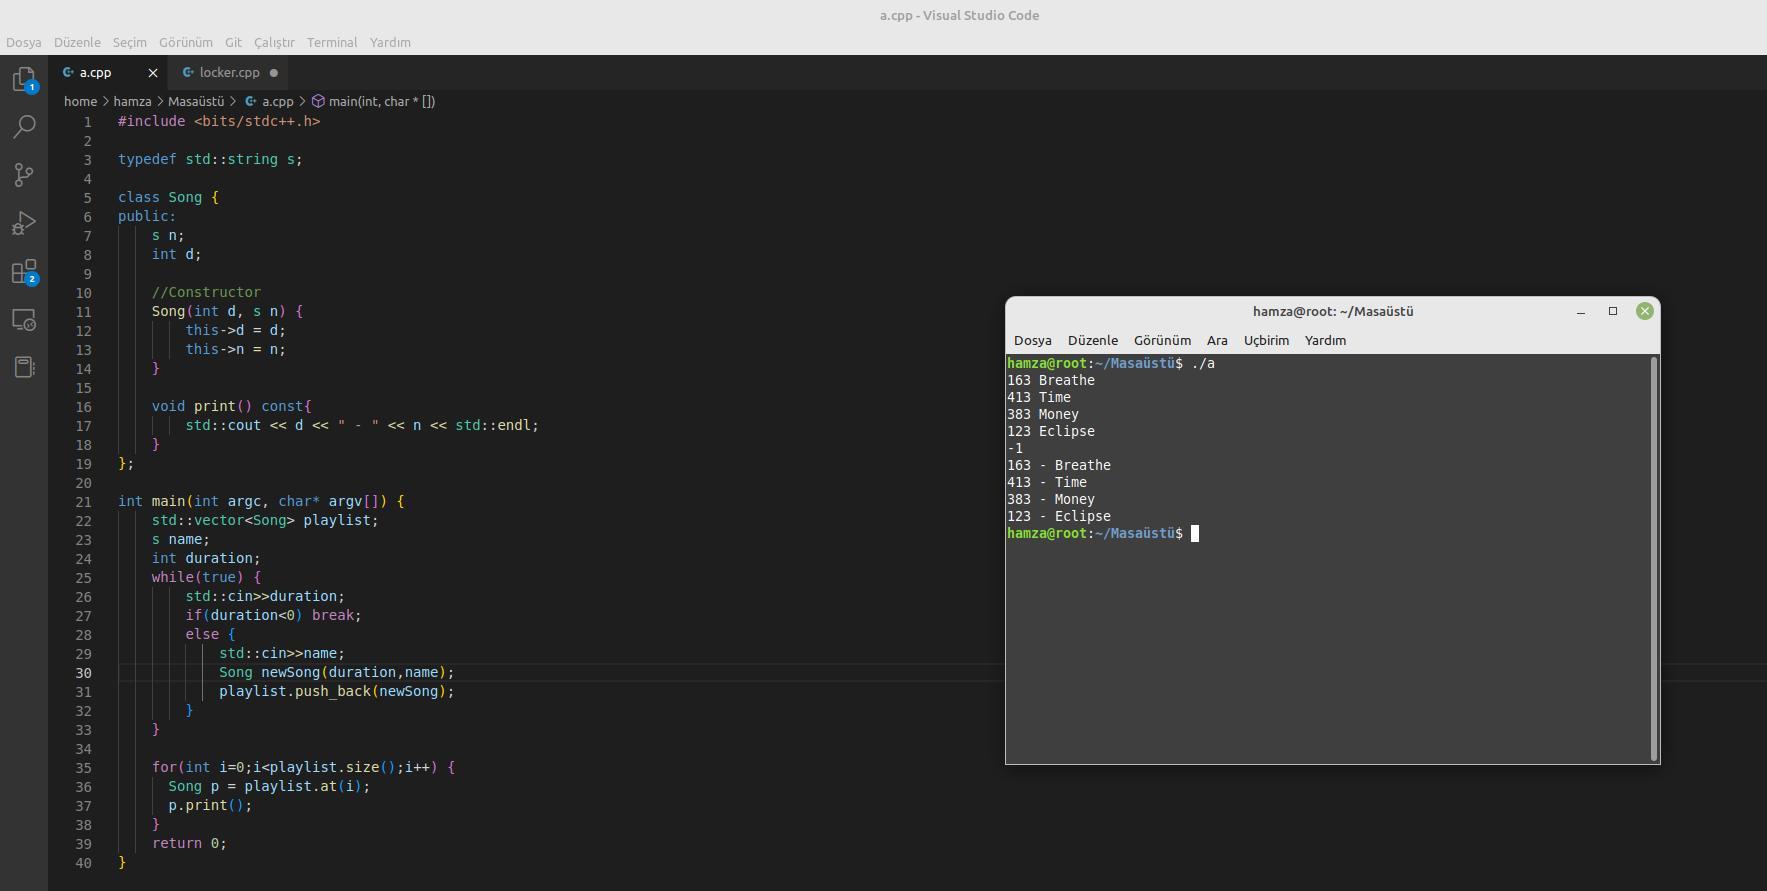The height and width of the screenshot is (891, 1767).
Task: Open the Remote Explorer view
Action: click(x=24, y=320)
